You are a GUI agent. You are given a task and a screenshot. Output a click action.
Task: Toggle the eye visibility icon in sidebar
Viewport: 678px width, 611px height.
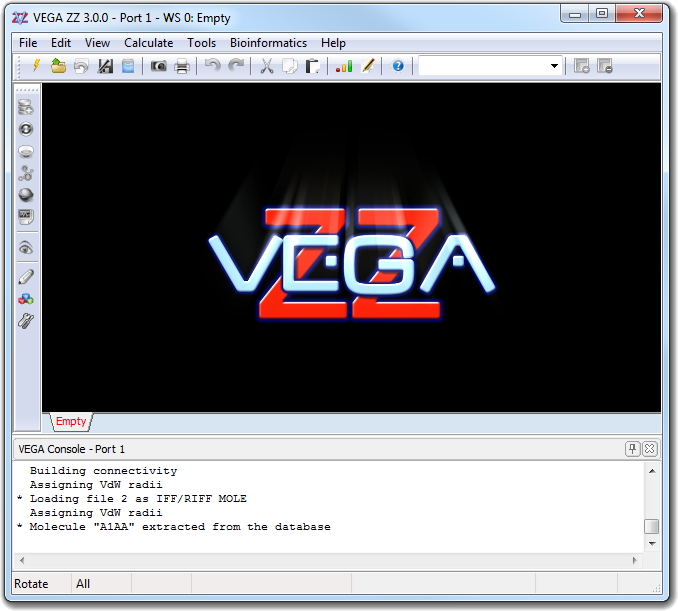[26, 248]
